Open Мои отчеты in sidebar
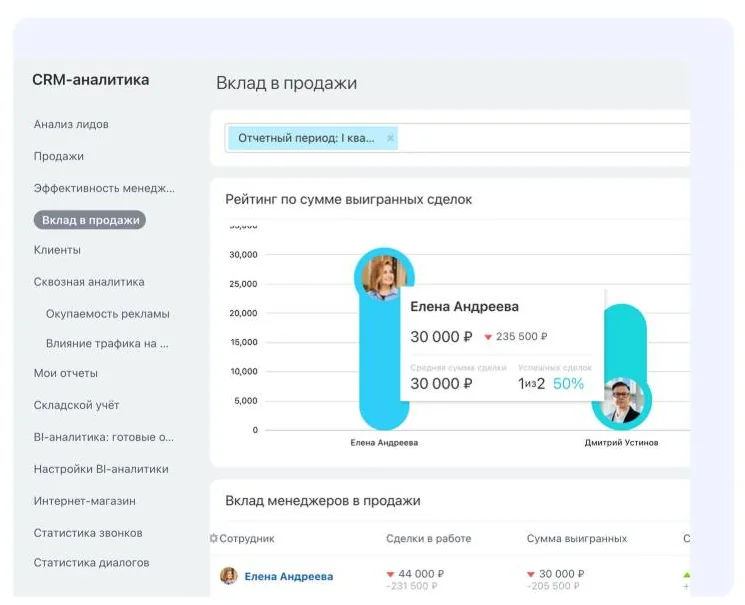Viewport: 745px width, 605px height. pos(66,373)
